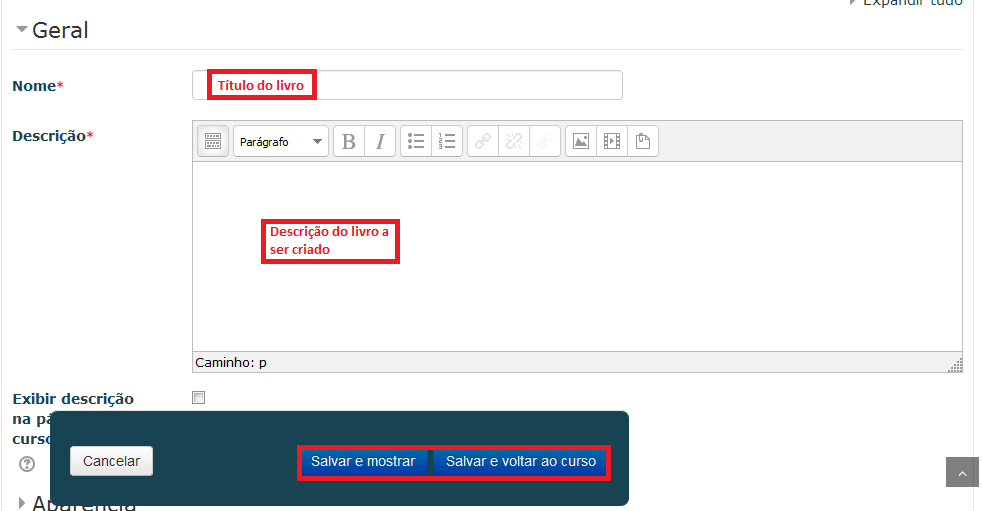Screen dimensions: 982x511
Task: Click 'Salvar e mostrar' button
Action: [363, 462]
